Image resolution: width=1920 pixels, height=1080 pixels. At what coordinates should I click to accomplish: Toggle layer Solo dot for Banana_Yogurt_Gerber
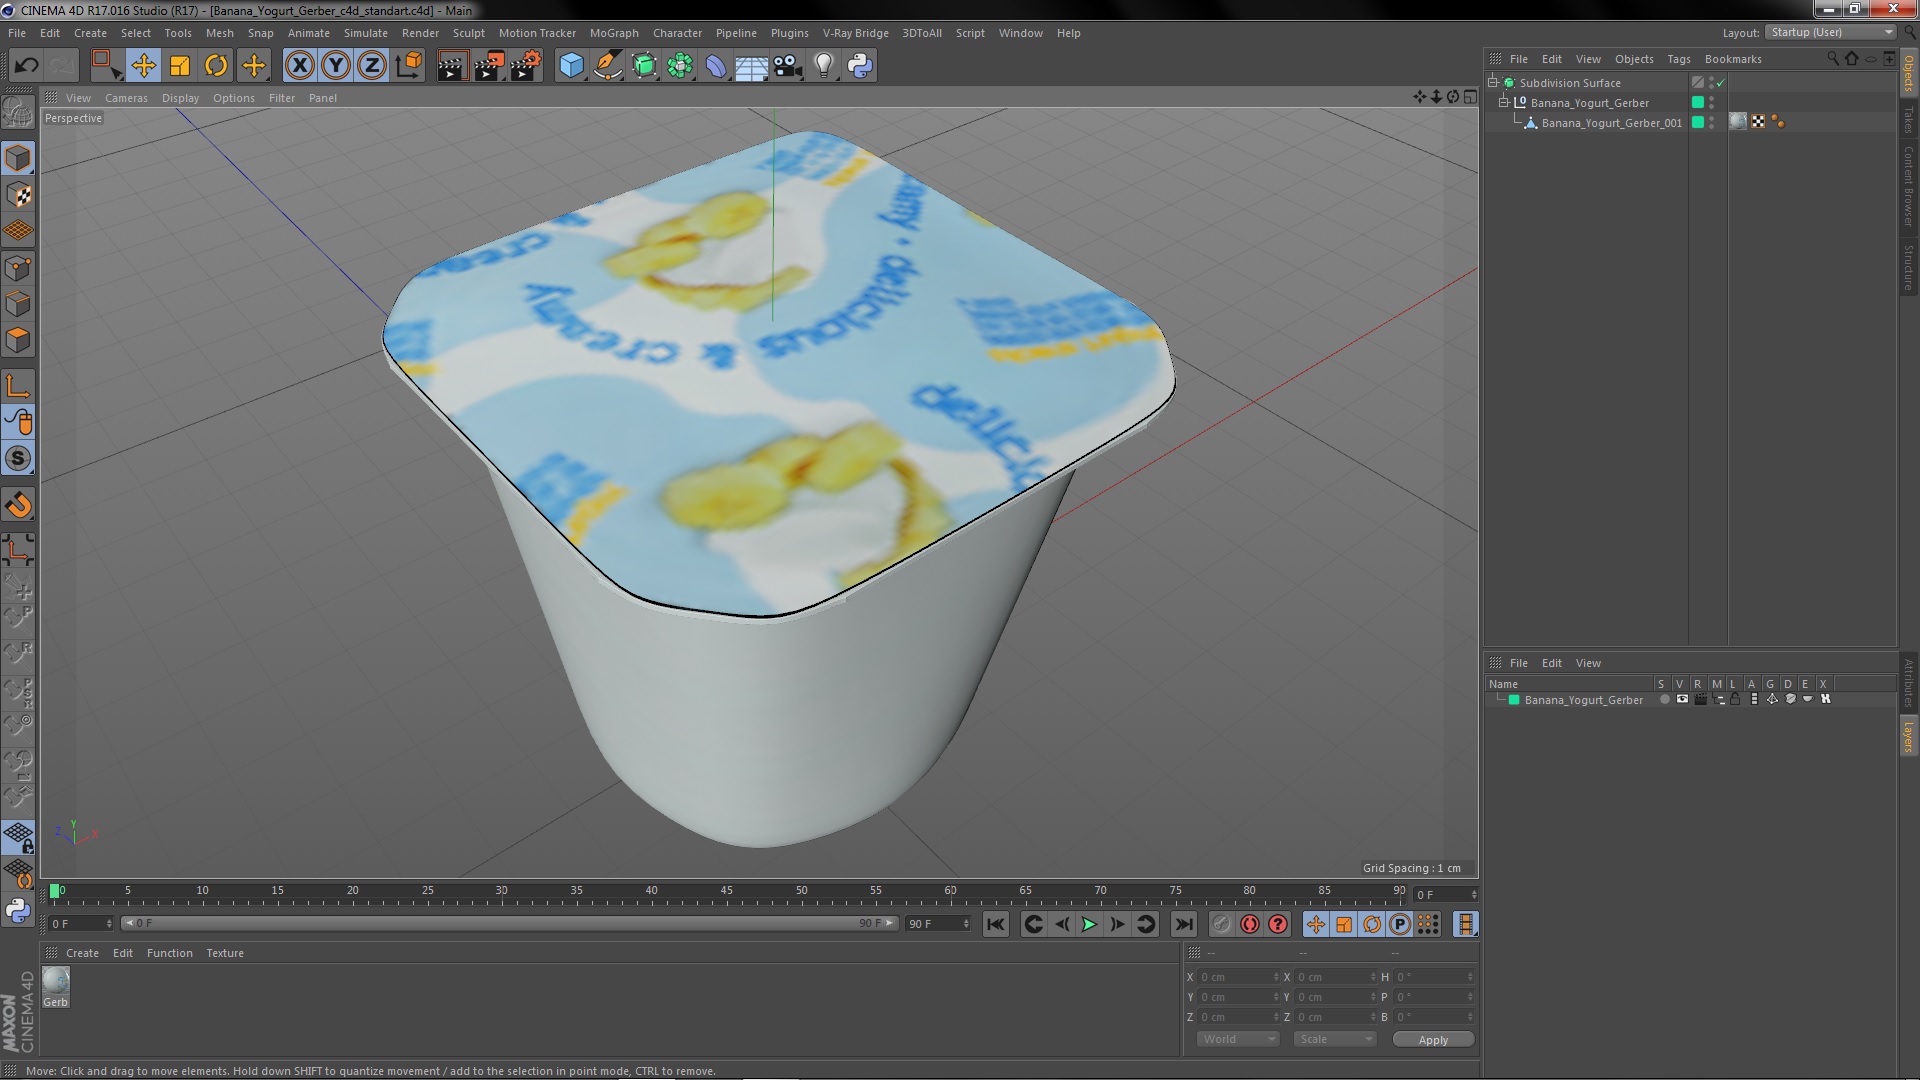pyautogui.click(x=1664, y=700)
